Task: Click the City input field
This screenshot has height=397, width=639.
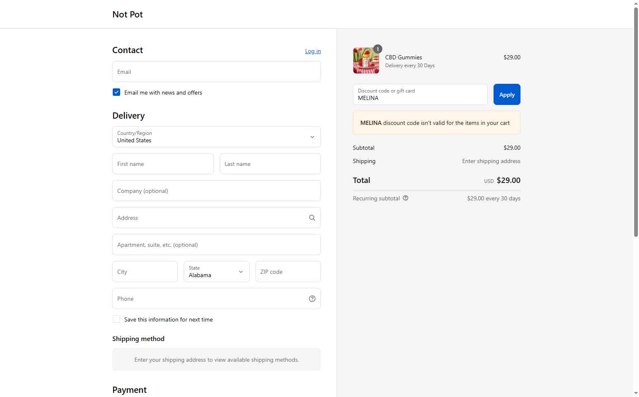Action: pos(145,271)
